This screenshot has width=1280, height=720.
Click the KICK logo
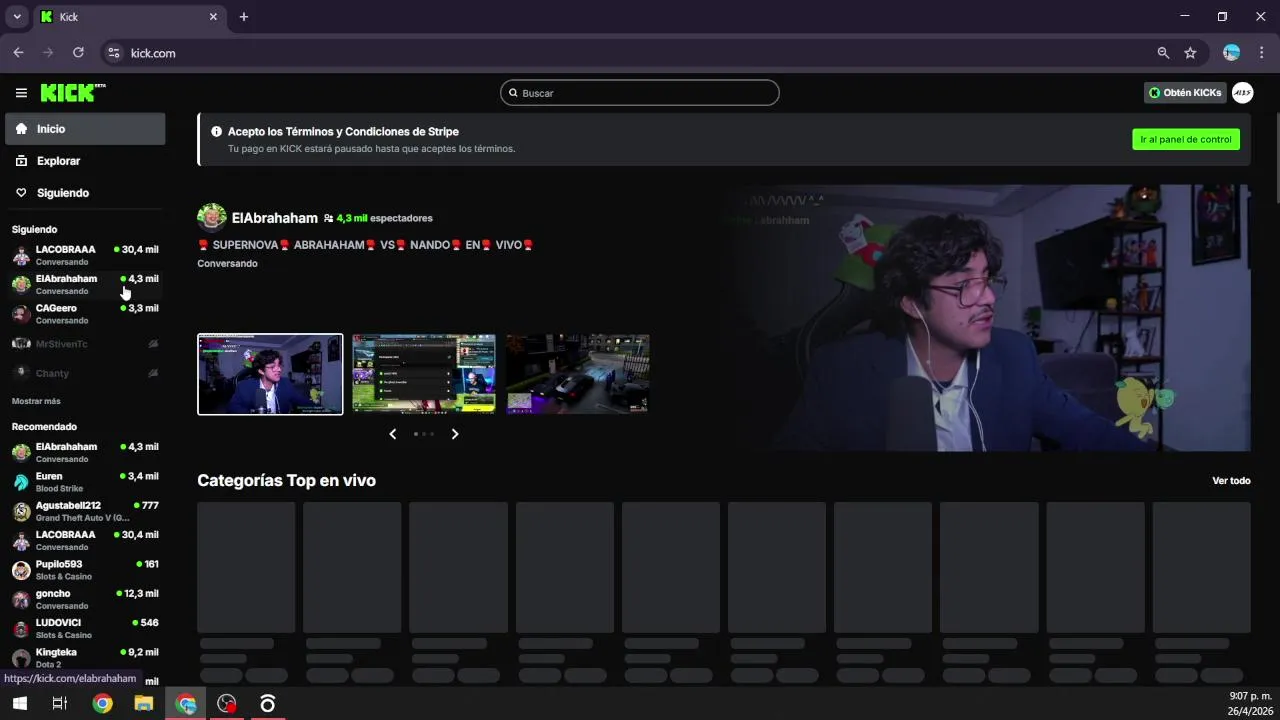tap(73, 92)
